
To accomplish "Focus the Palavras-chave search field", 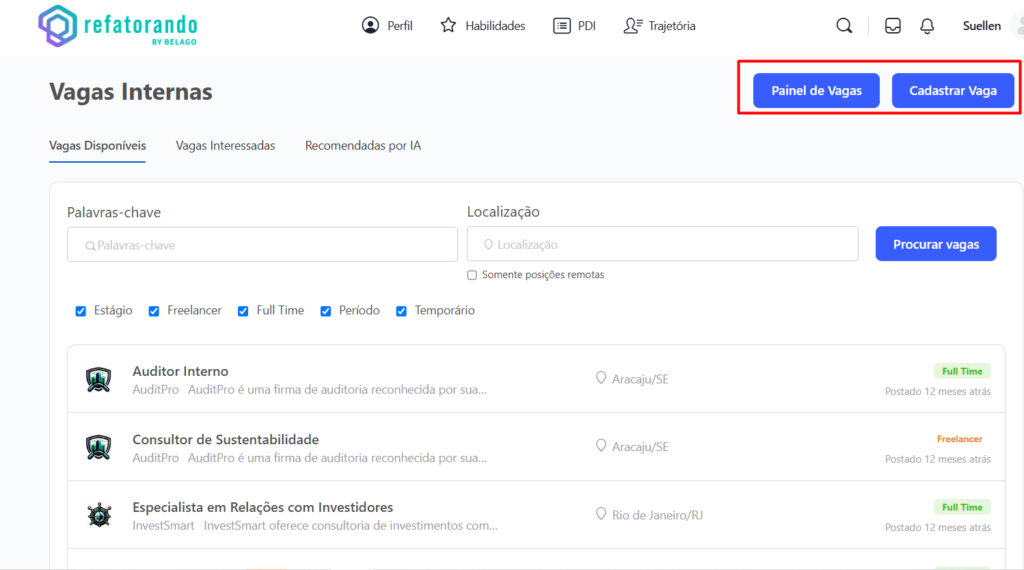I will pyautogui.click(x=262, y=244).
